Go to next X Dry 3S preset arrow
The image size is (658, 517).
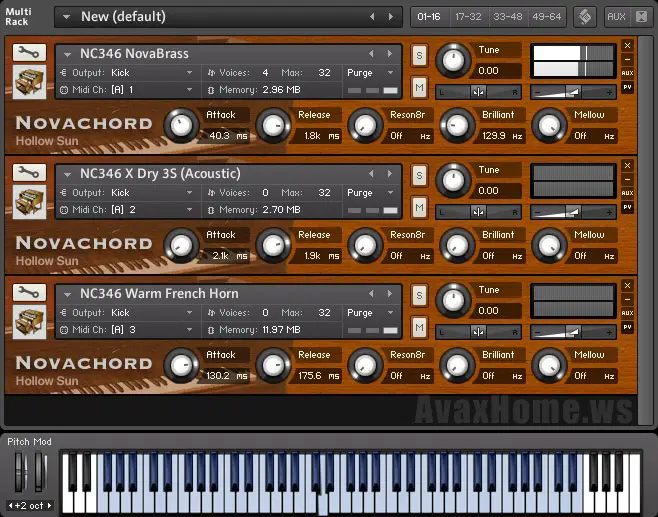(x=390, y=174)
